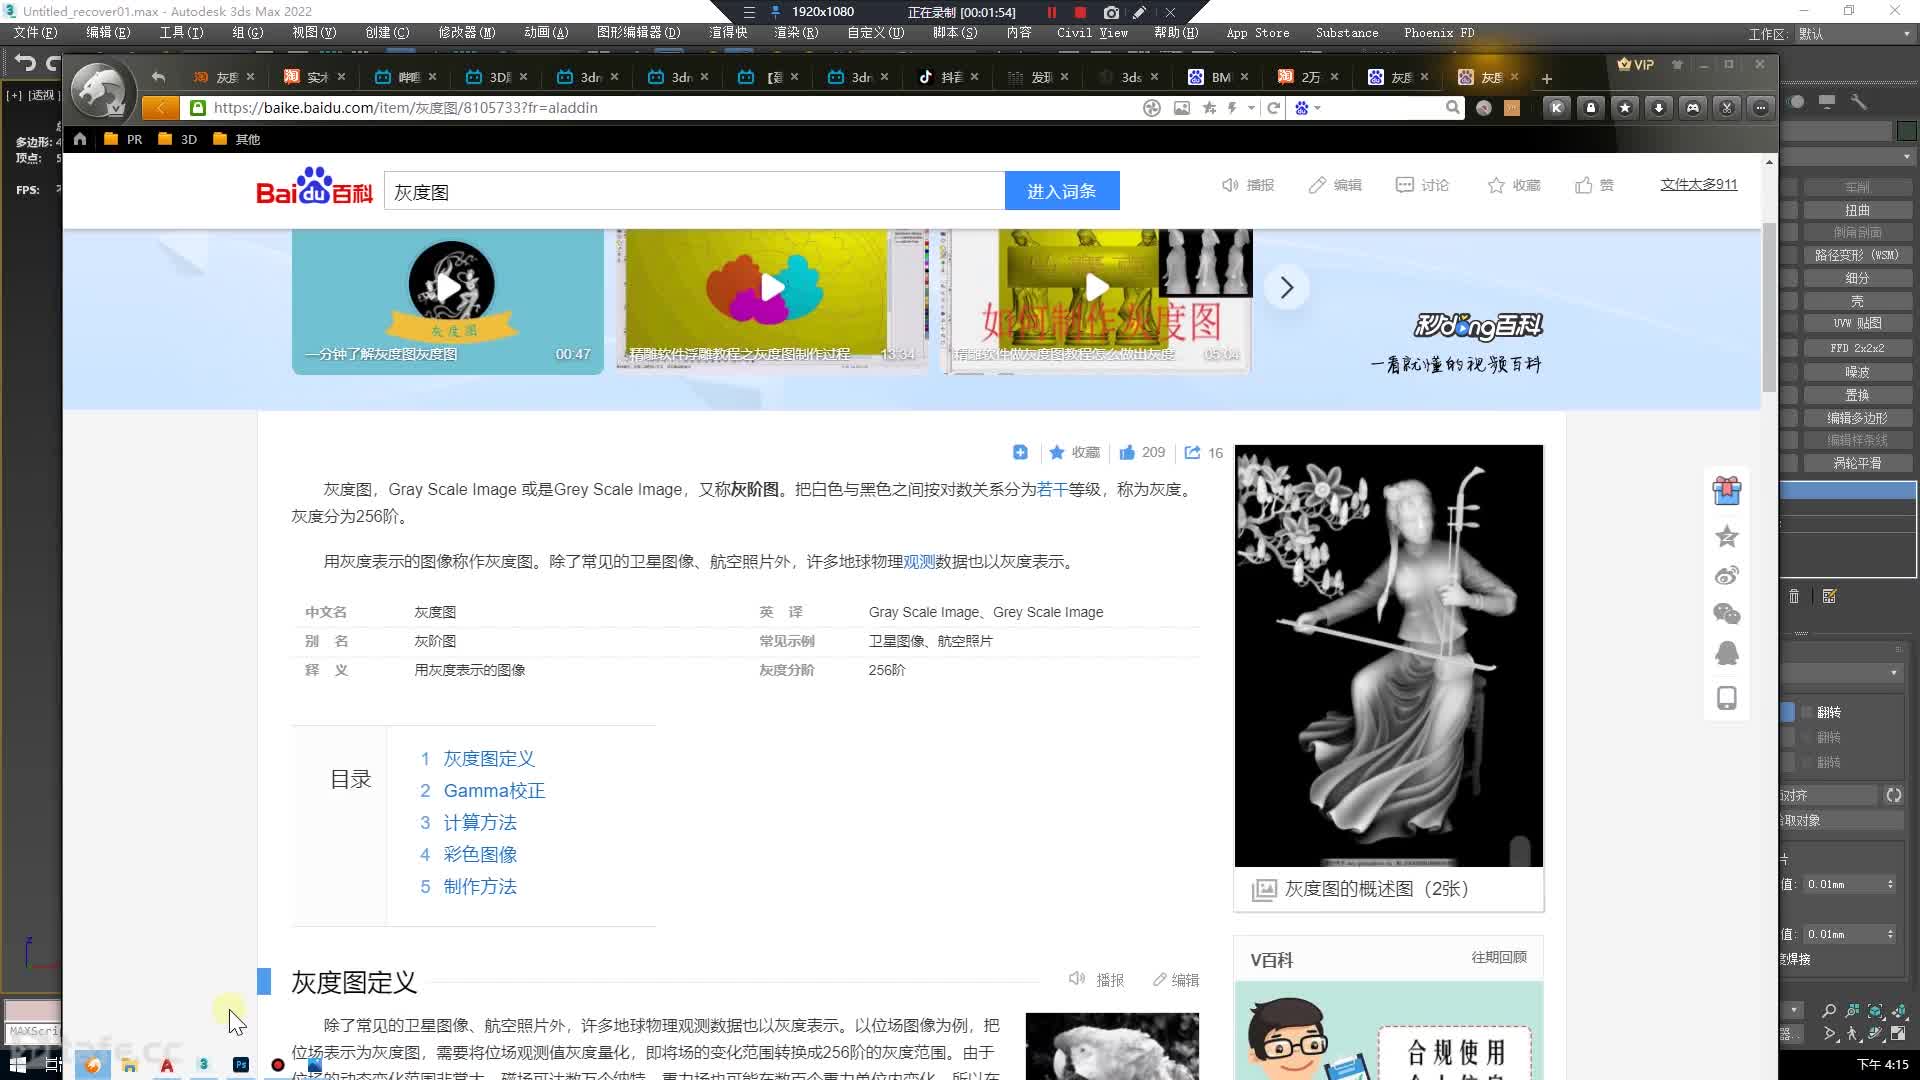1920x1080 pixels.
Task: Play the 一分钟了解灰度图 video
Action: click(x=449, y=288)
